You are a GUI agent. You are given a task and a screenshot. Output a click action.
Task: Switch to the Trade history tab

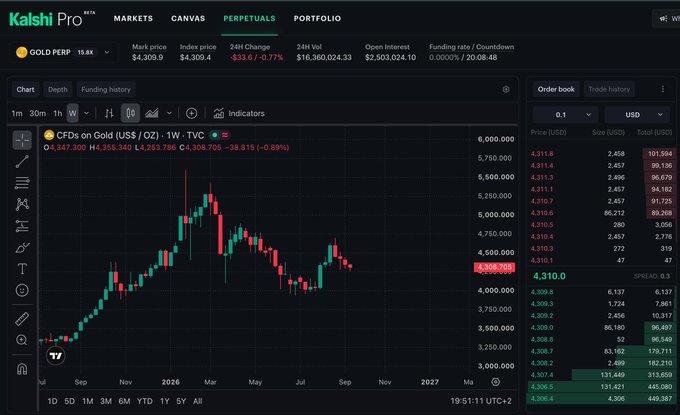[x=609, y=89]
